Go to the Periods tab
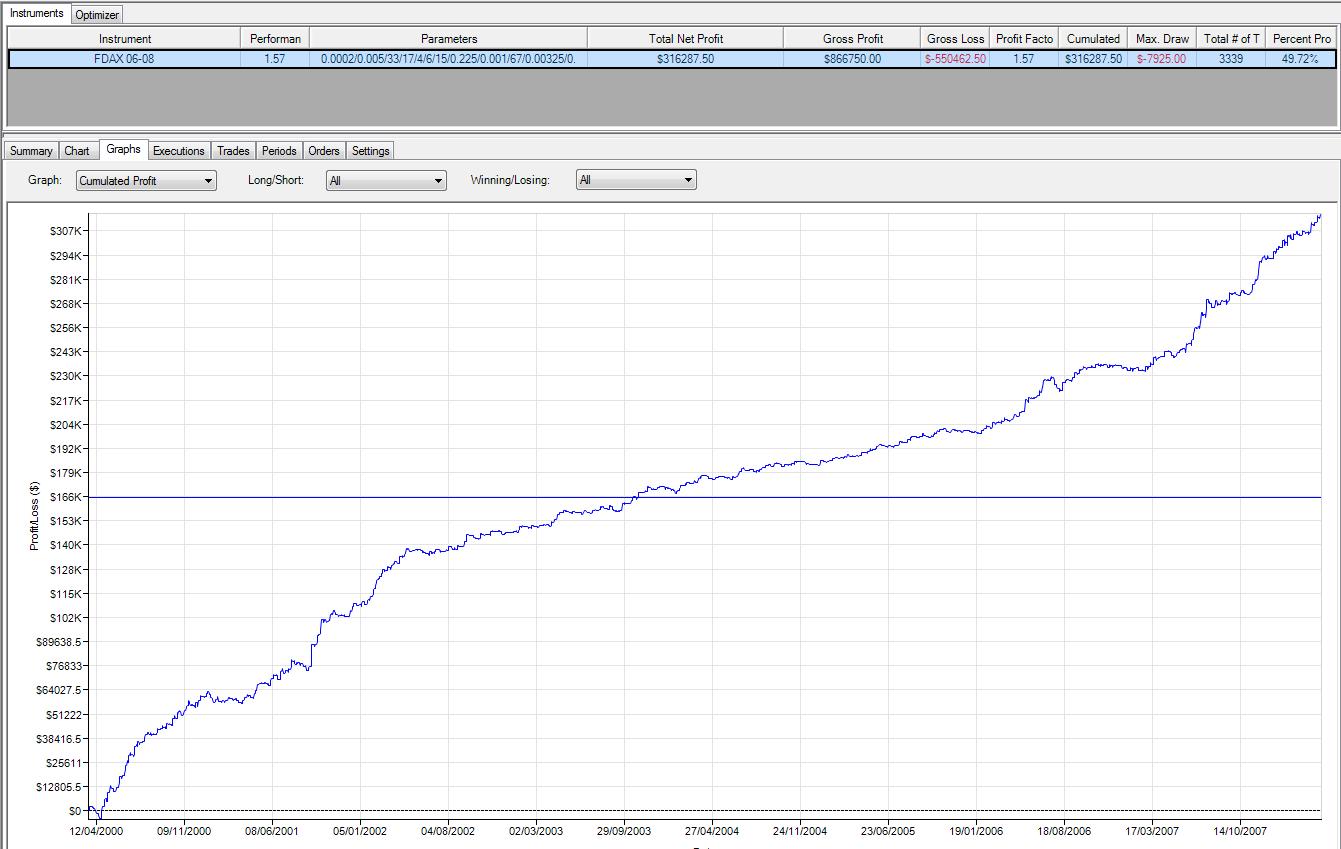This screenshot has height=849, width=1341. [279, 151]
